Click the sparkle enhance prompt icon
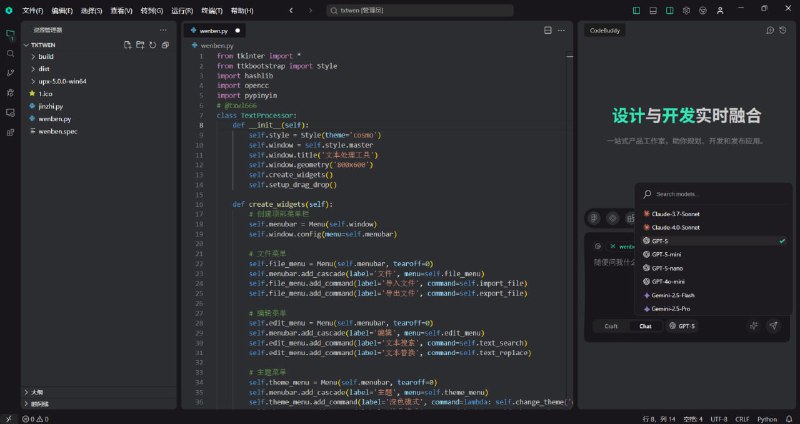The image size is (800, 424). click(754, 326)
